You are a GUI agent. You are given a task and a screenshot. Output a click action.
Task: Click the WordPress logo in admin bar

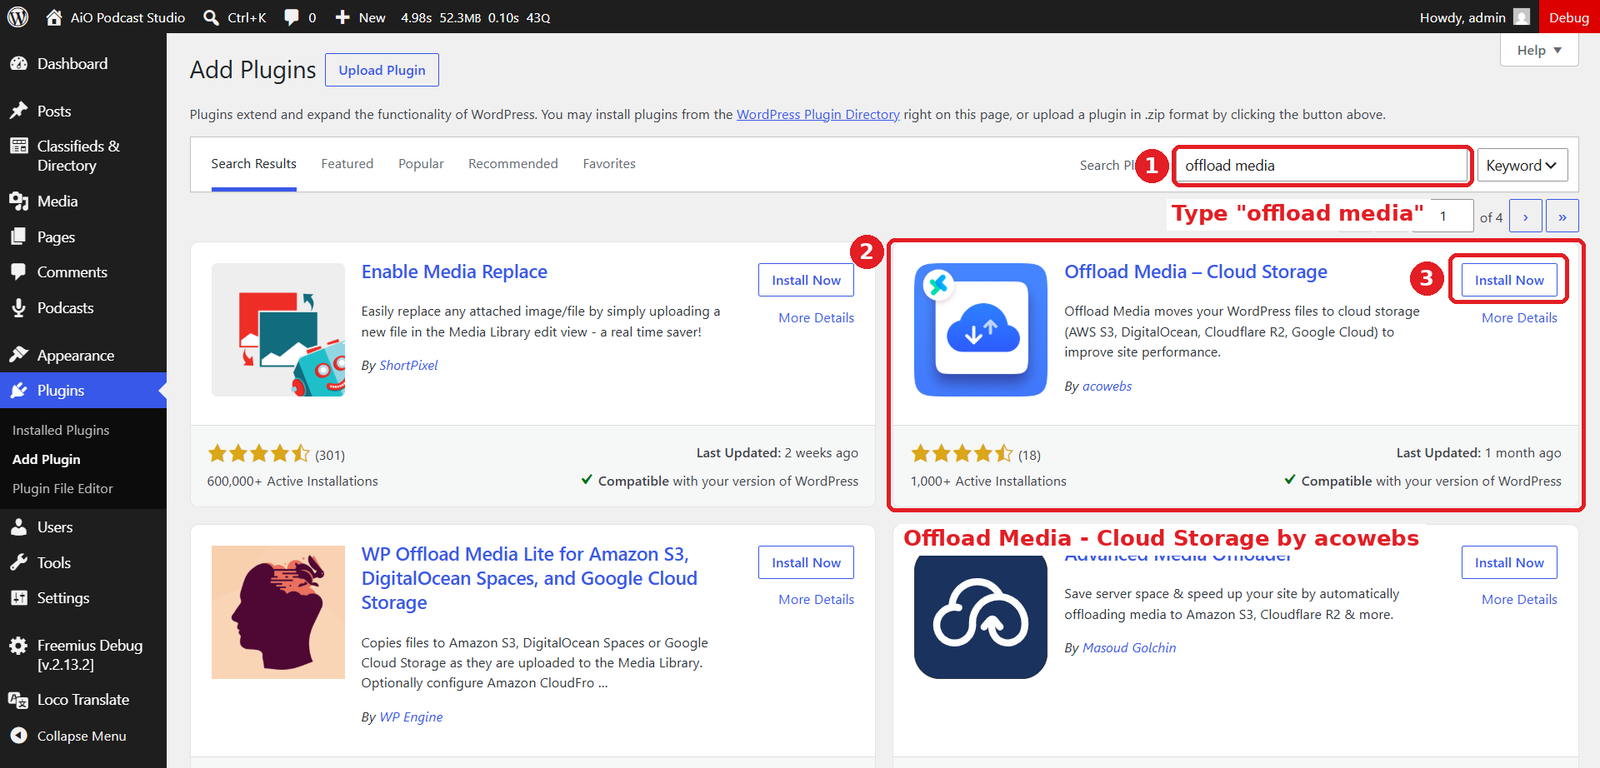[x=18, y=17]
